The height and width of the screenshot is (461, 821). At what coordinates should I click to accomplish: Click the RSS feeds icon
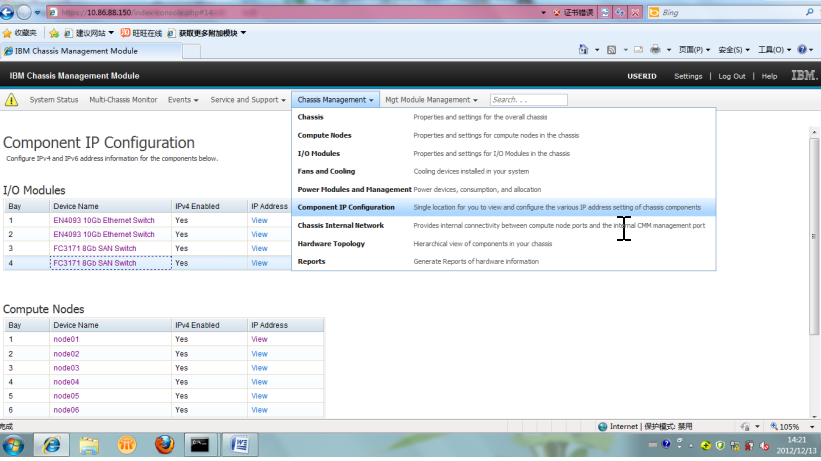point(611,50)
